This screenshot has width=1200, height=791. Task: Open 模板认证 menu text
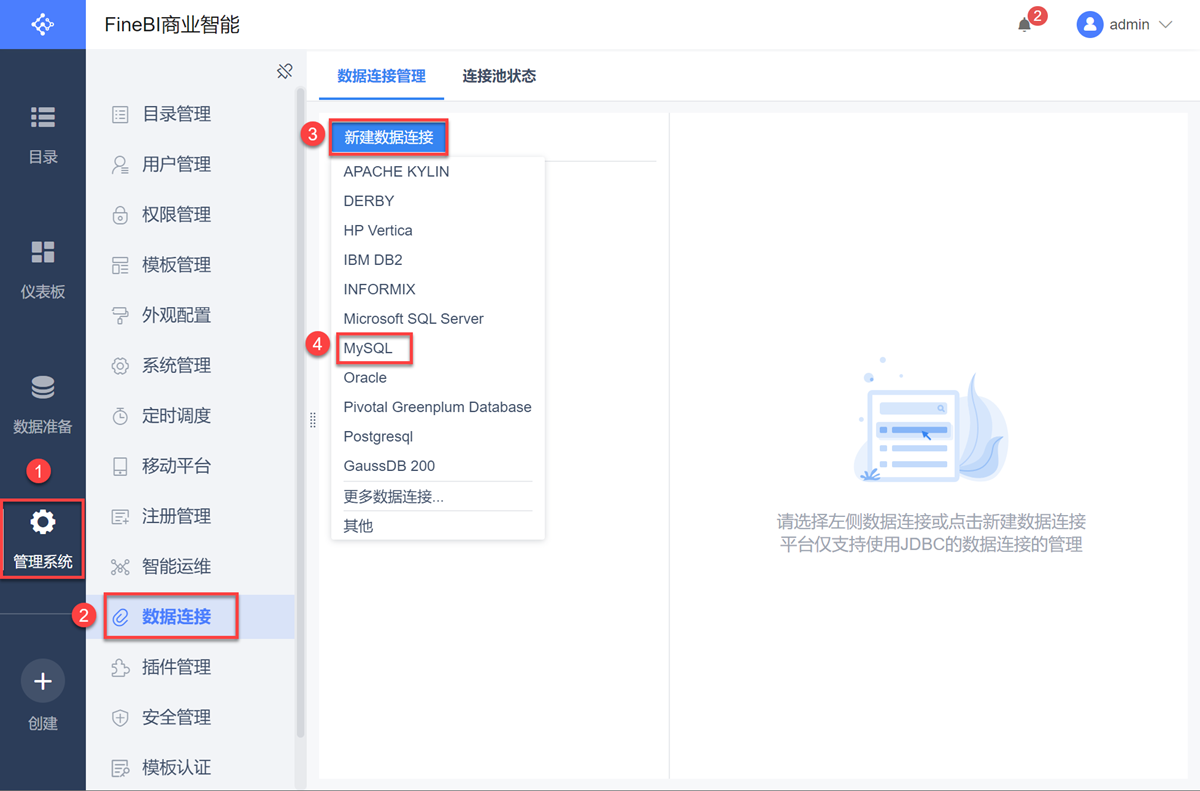tap(177, 768)
